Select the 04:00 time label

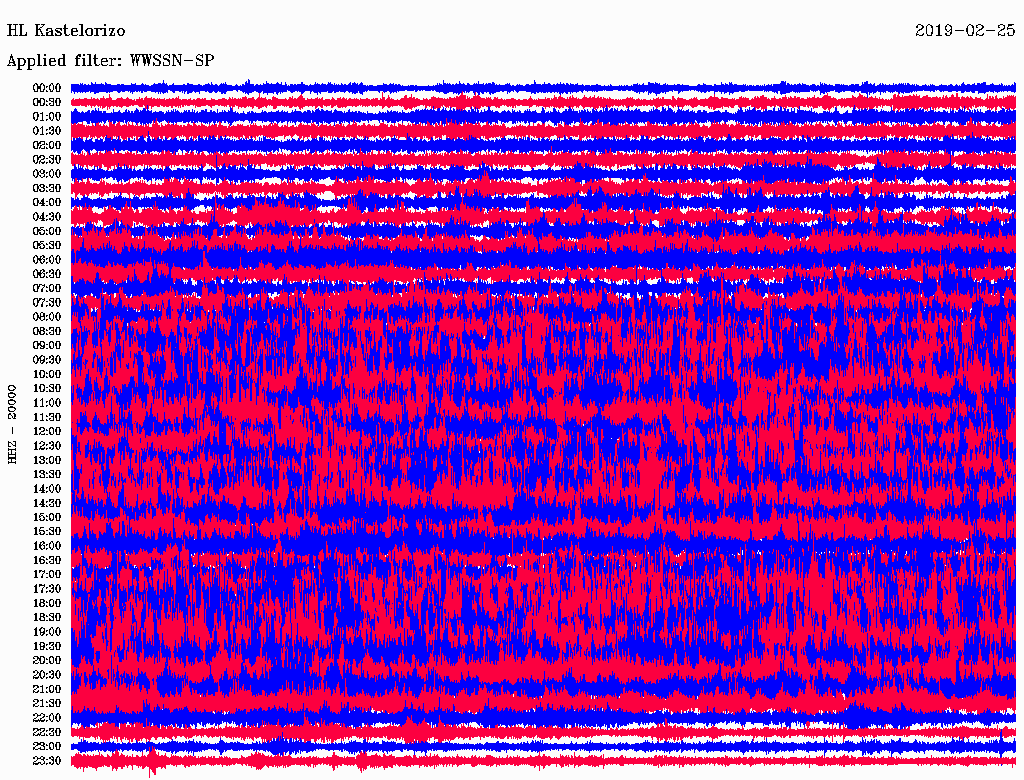[47, 203]
